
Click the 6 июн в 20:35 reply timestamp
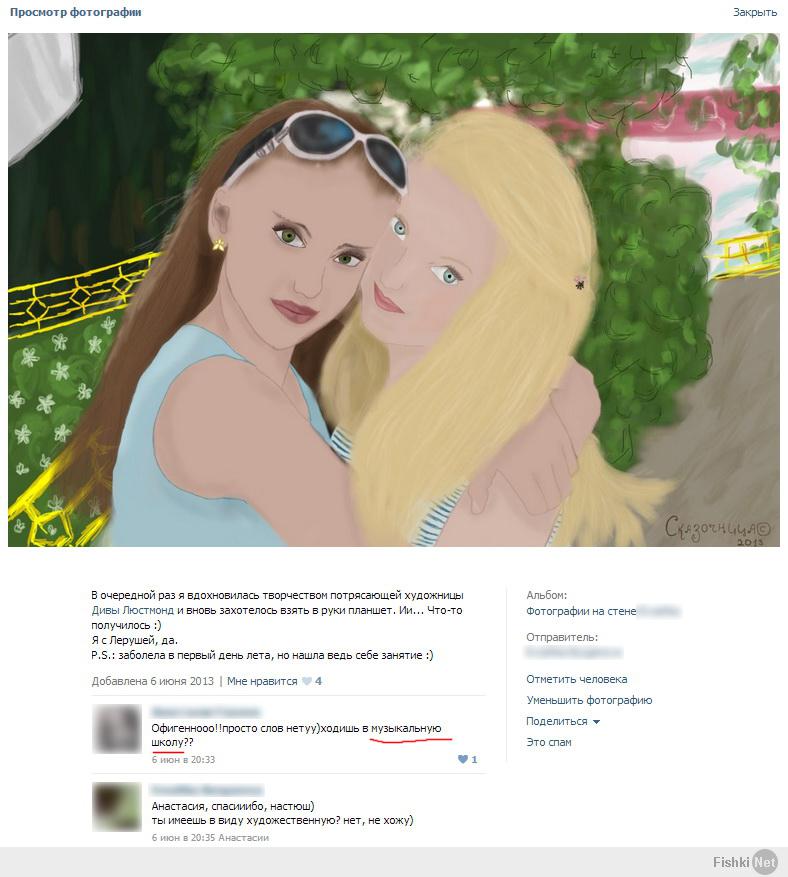click(183, 837)
